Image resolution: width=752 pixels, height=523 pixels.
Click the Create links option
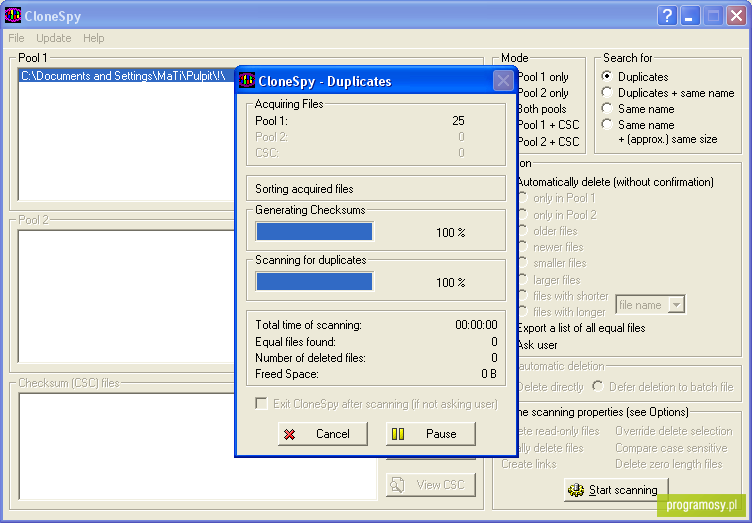(x=529, y=464)
